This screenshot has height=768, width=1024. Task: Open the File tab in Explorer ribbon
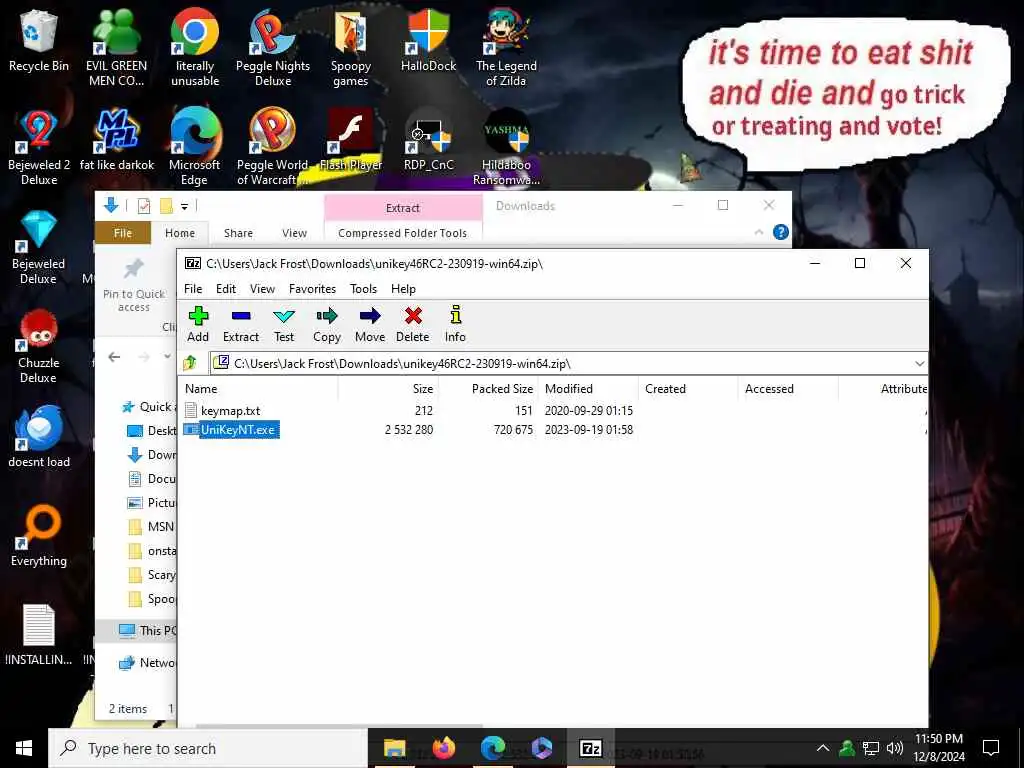(123, 233)
